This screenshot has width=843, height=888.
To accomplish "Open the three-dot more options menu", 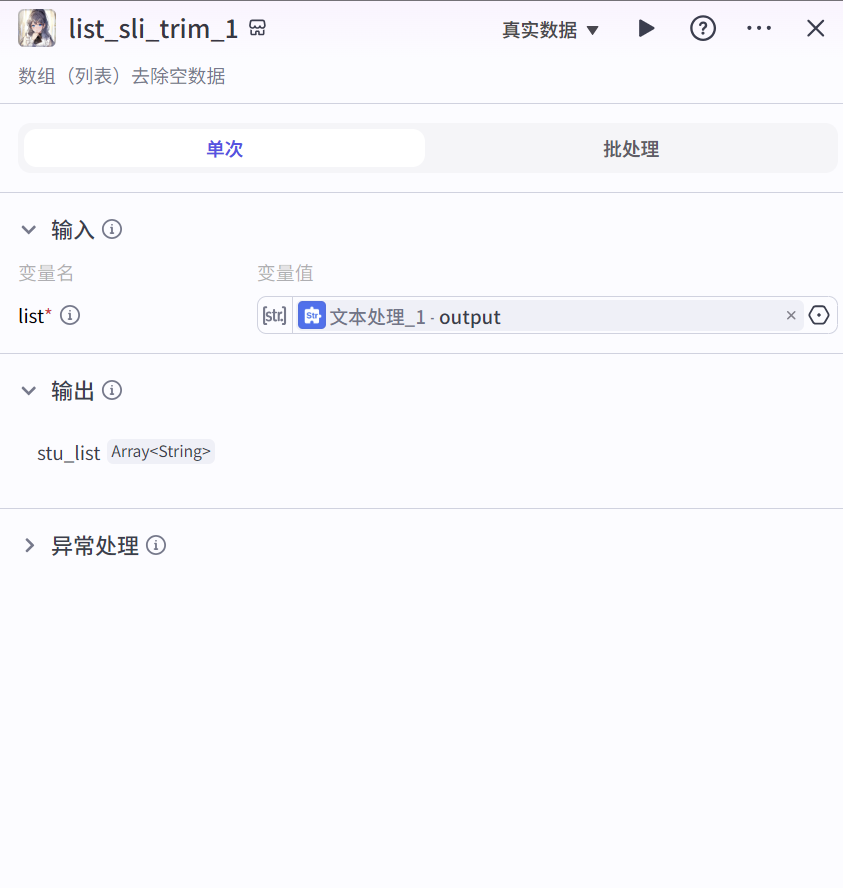I will point(759,28).
